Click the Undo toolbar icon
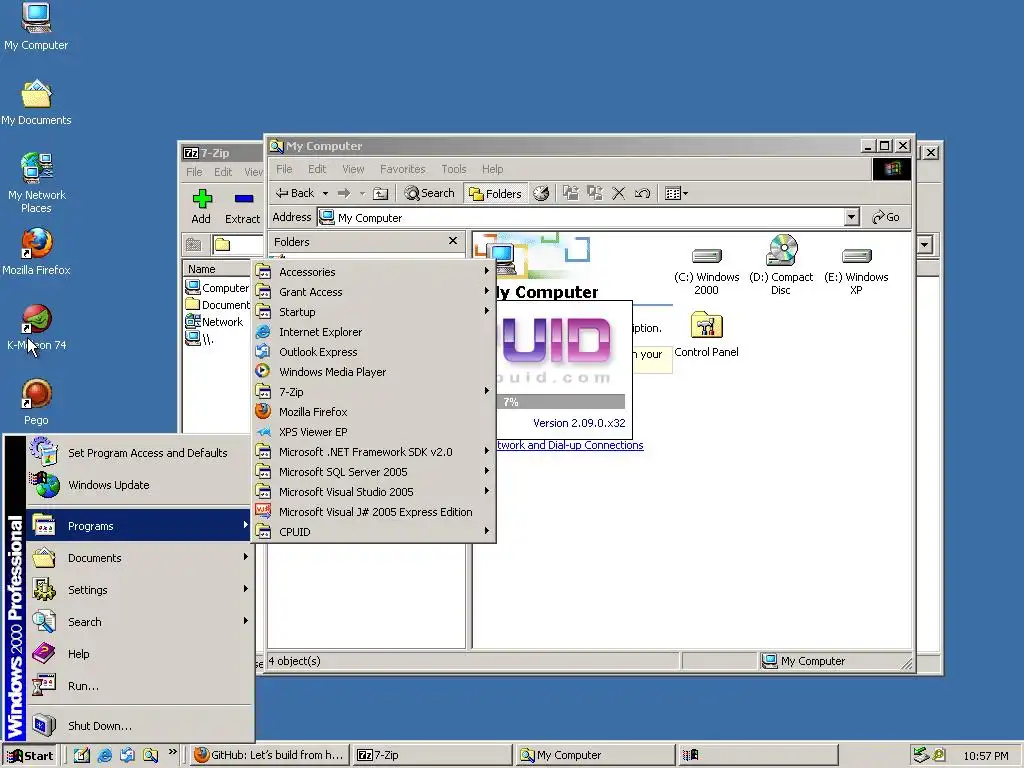Viewport: 1024px width, 768px height. [x=642, y=193]
